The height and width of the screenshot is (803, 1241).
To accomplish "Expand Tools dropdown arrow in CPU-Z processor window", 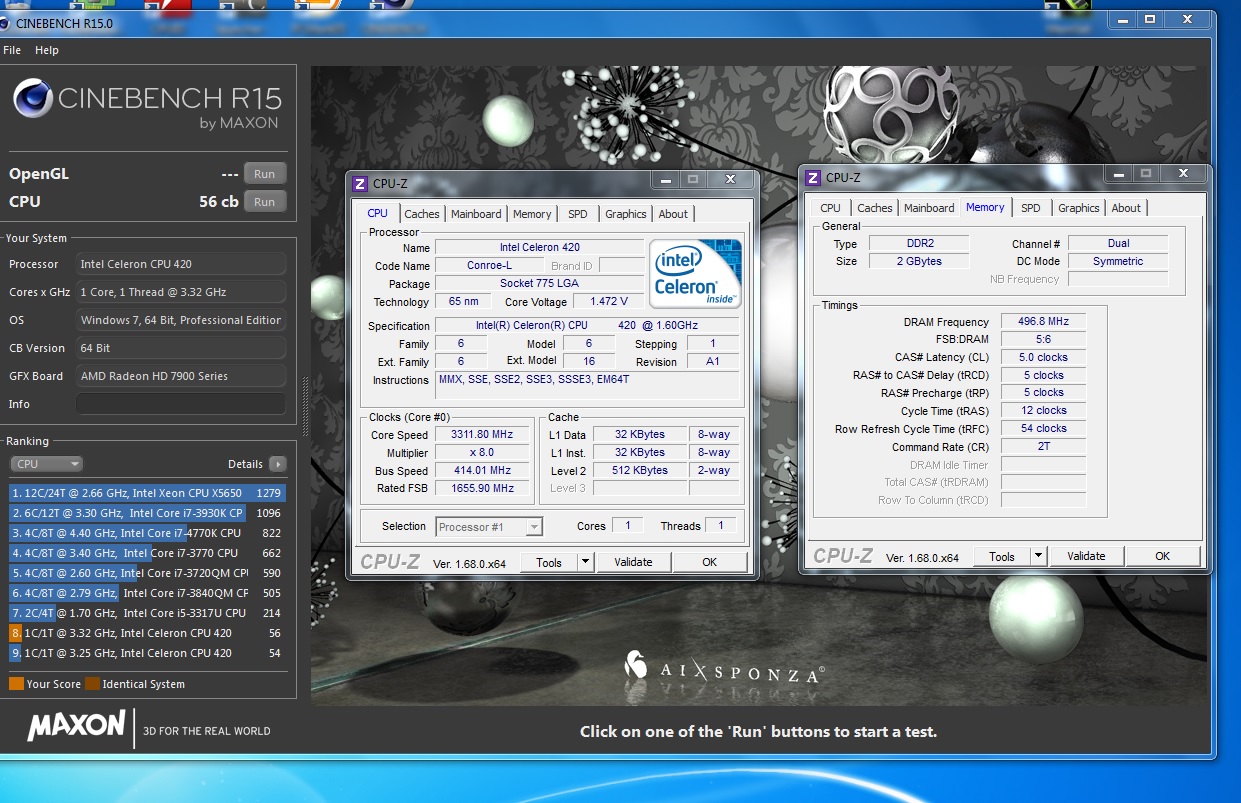I will pyautogui.click(x=586, y=563).
